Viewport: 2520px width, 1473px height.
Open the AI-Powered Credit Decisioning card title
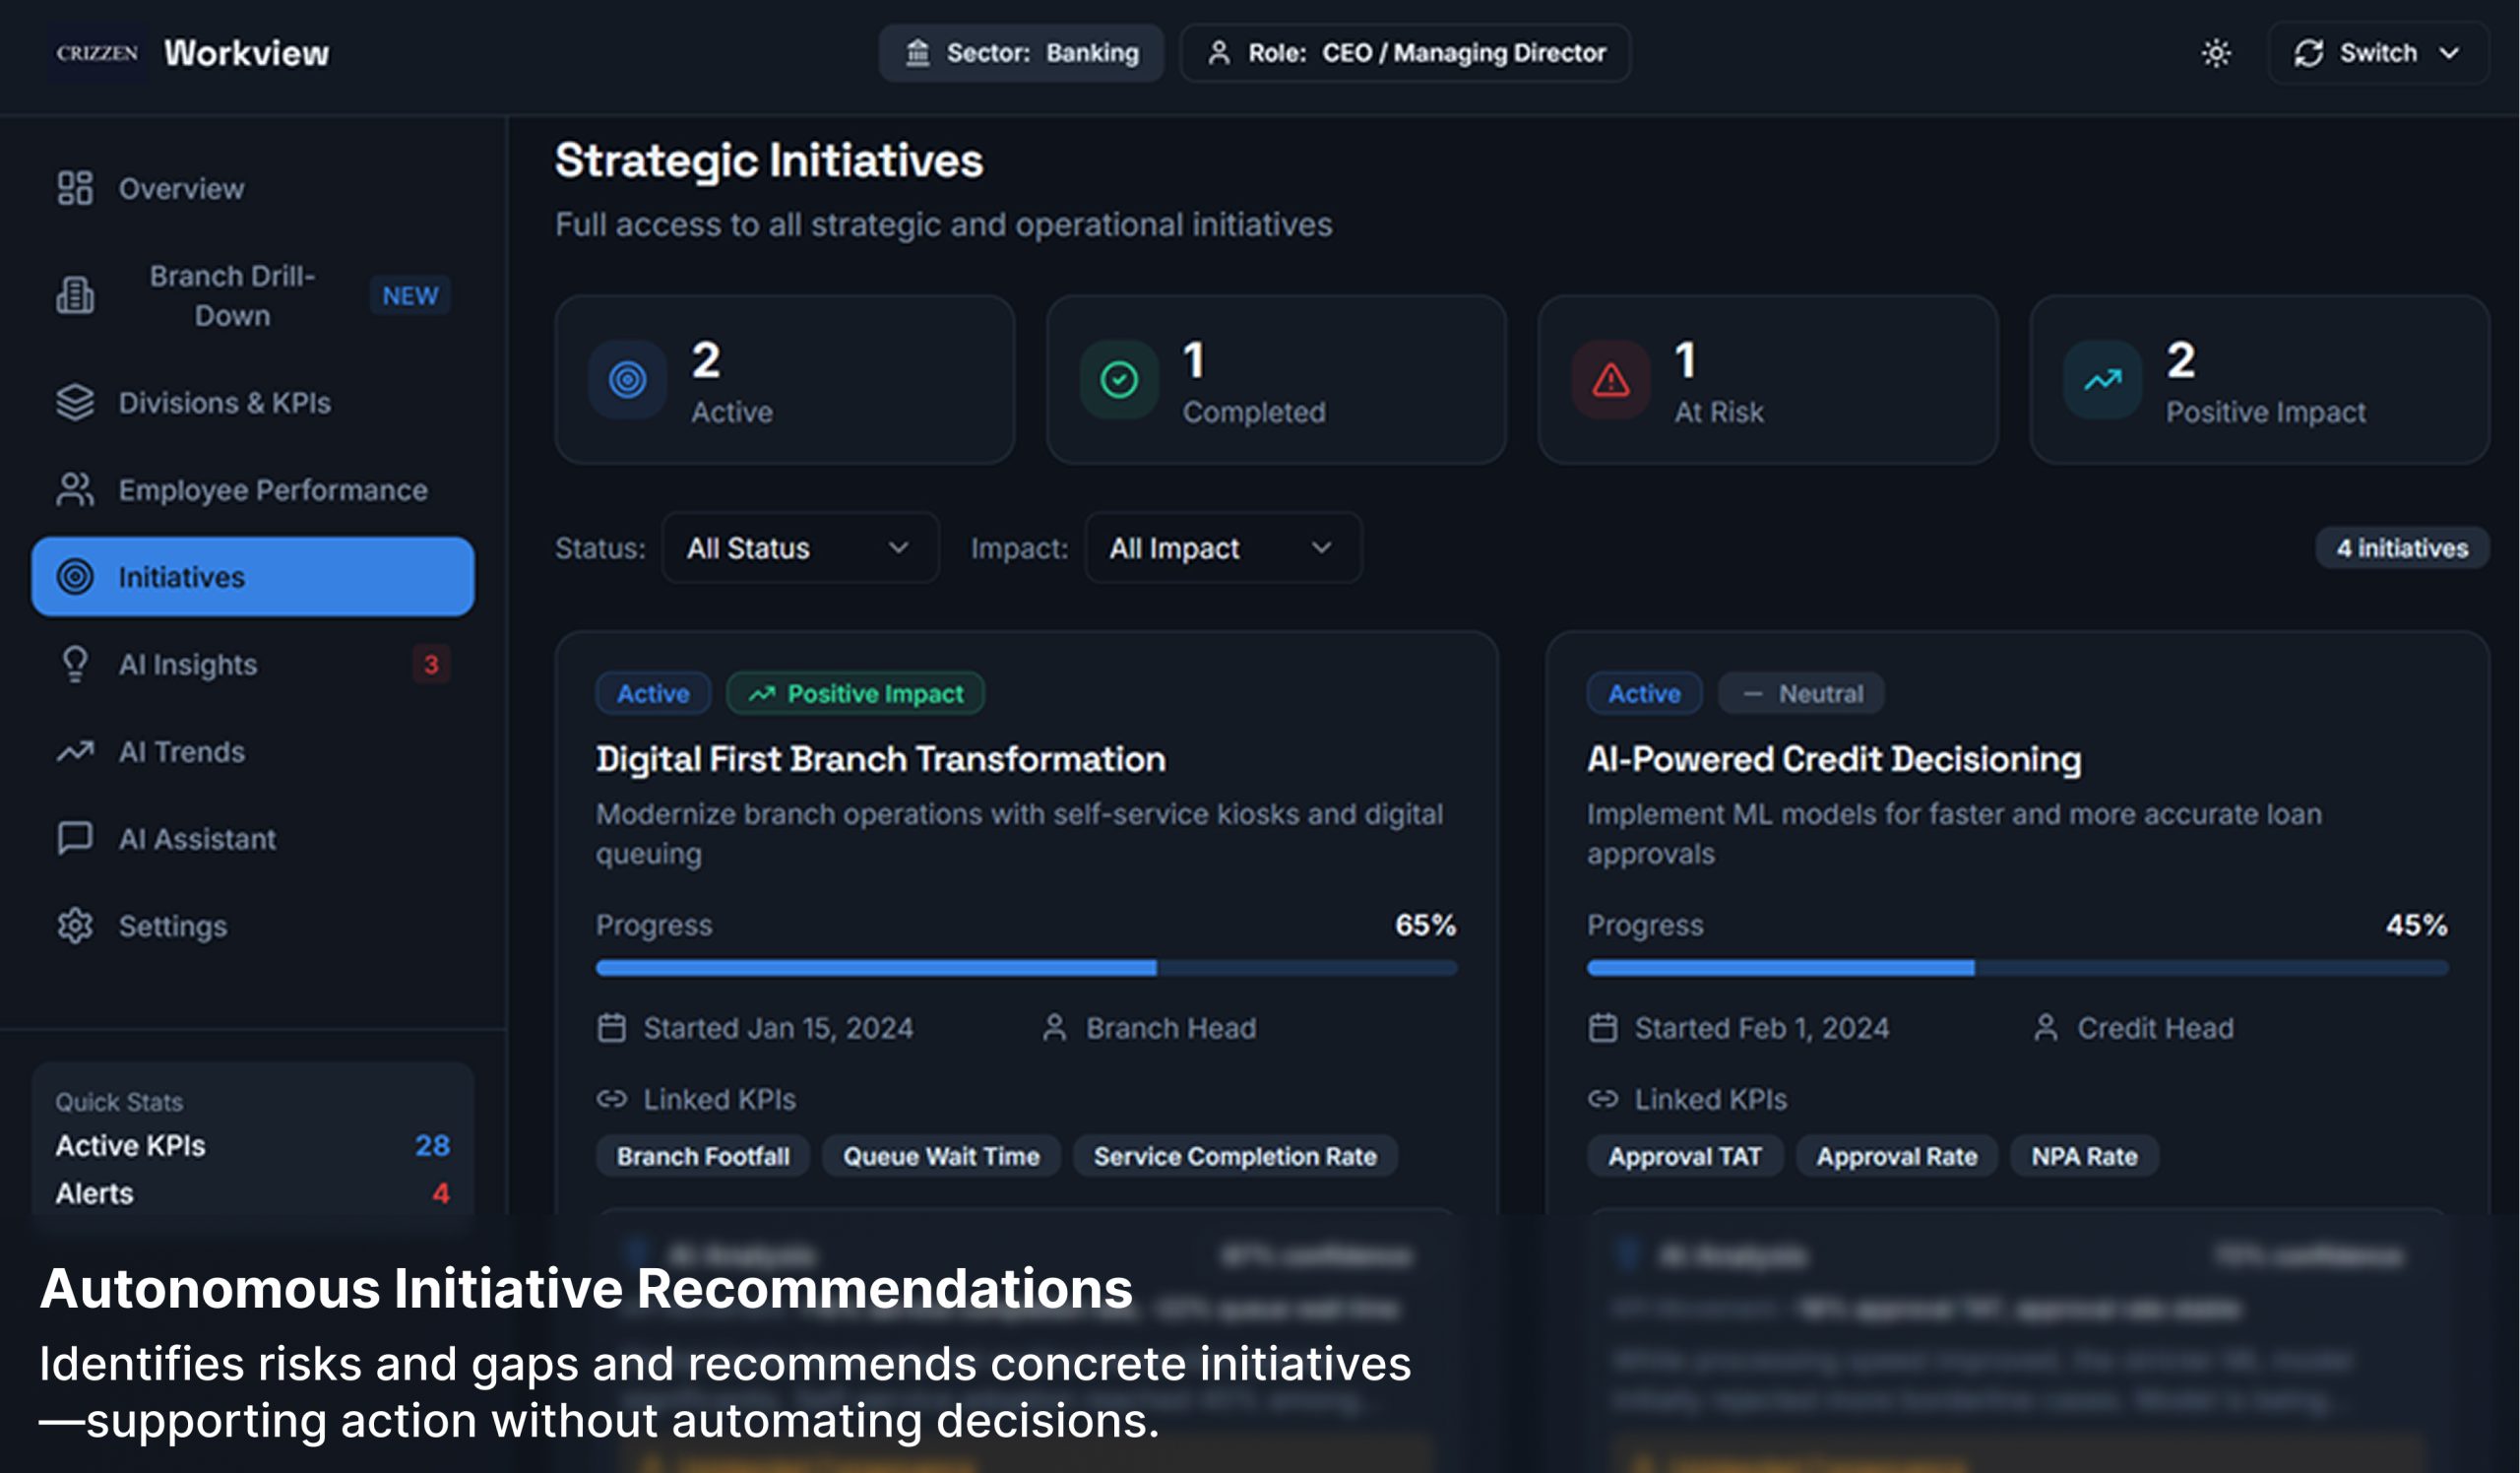(x=1833, y=759)
